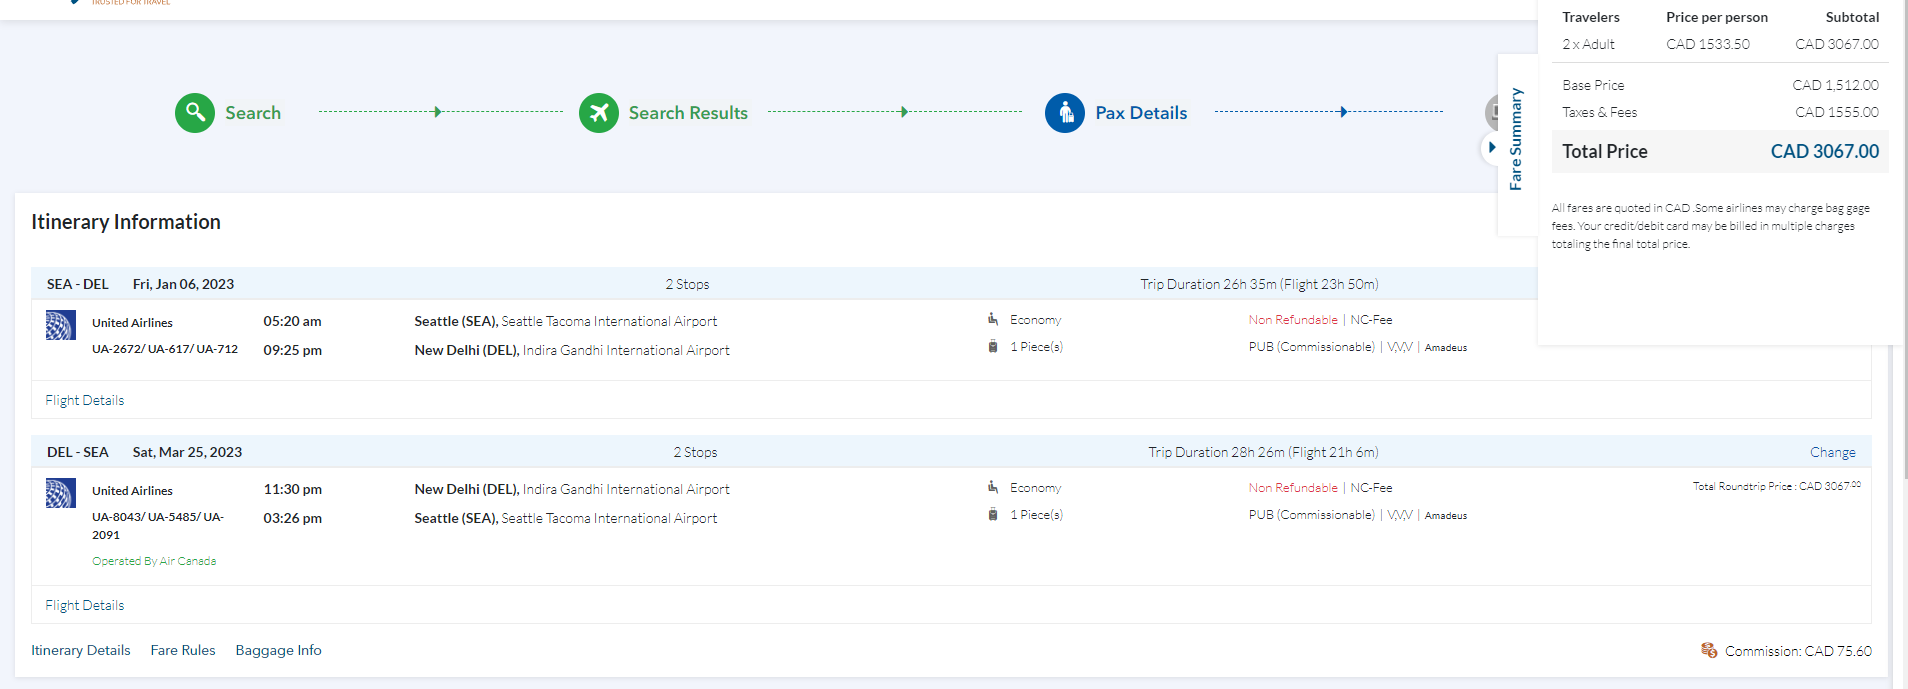
Task: Go back to the Search Results step
Action: [x=688, y=113]
